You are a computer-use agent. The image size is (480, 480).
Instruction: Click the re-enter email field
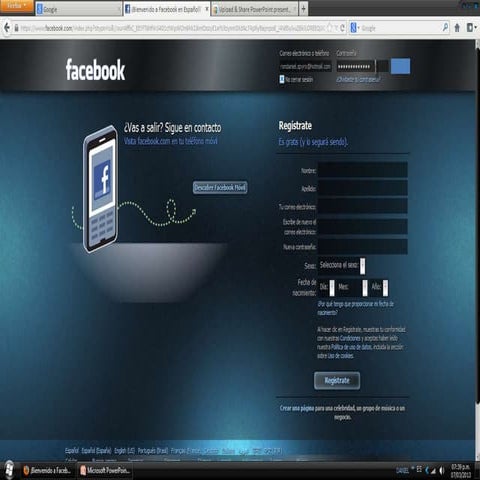[363, 227]
